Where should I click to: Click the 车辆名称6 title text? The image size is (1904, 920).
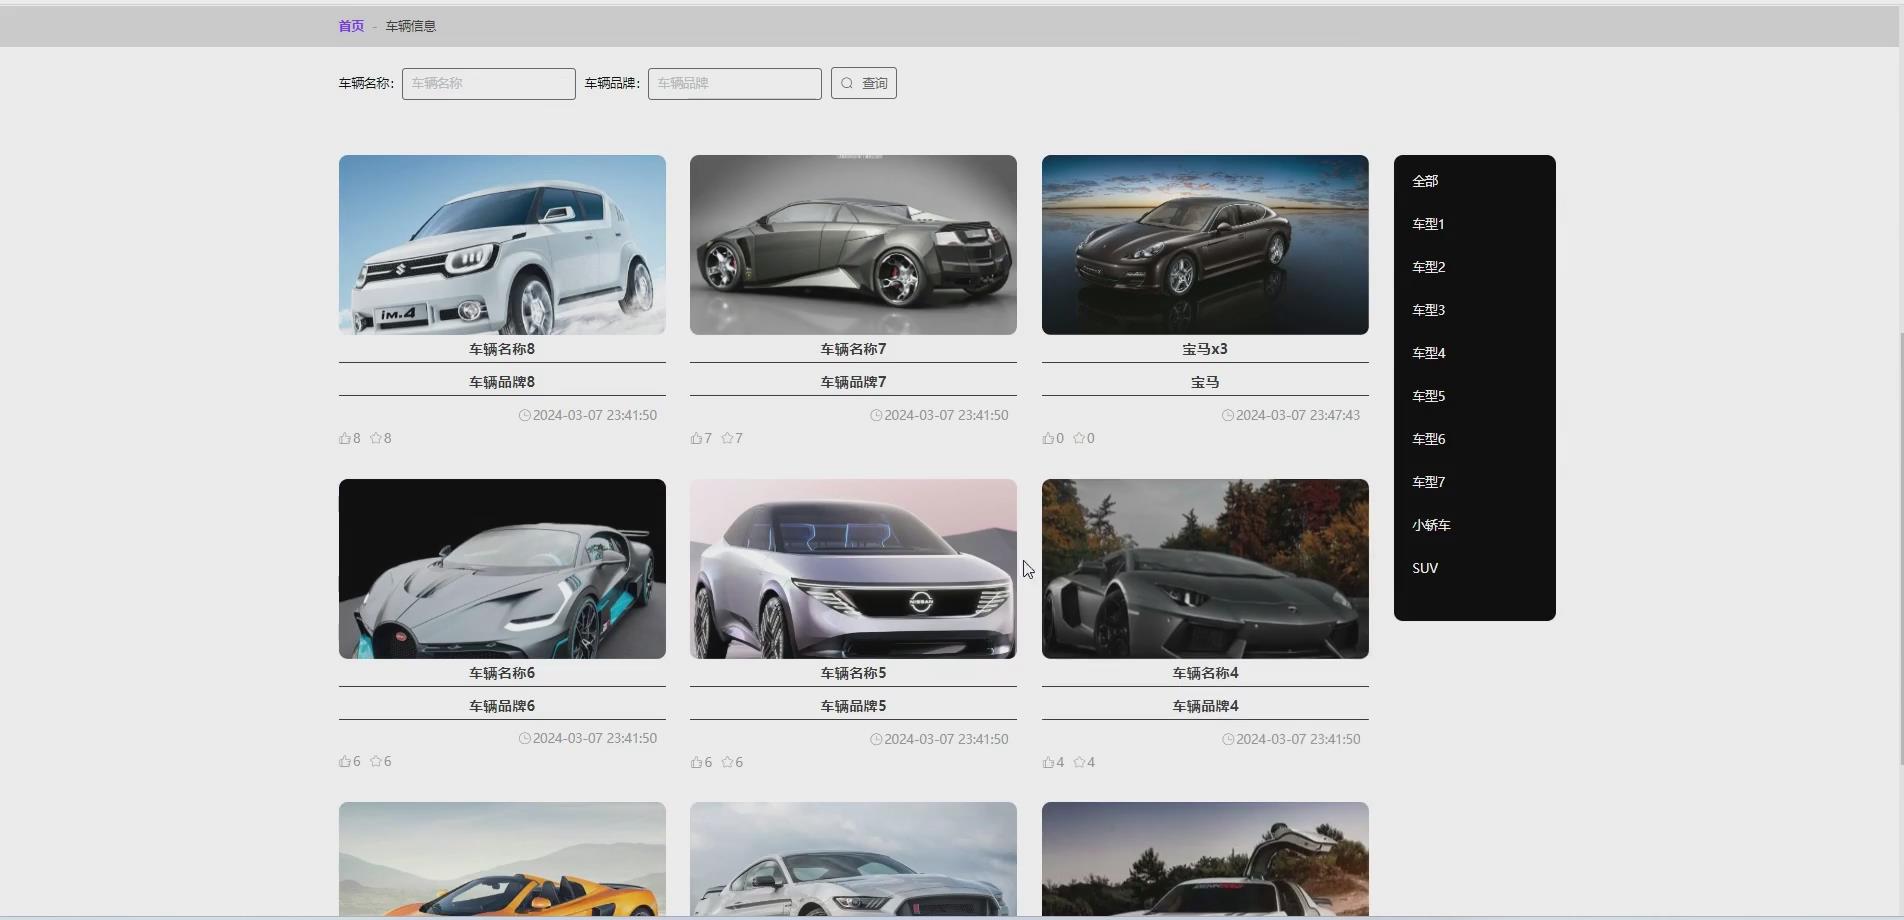click(502, 673)
